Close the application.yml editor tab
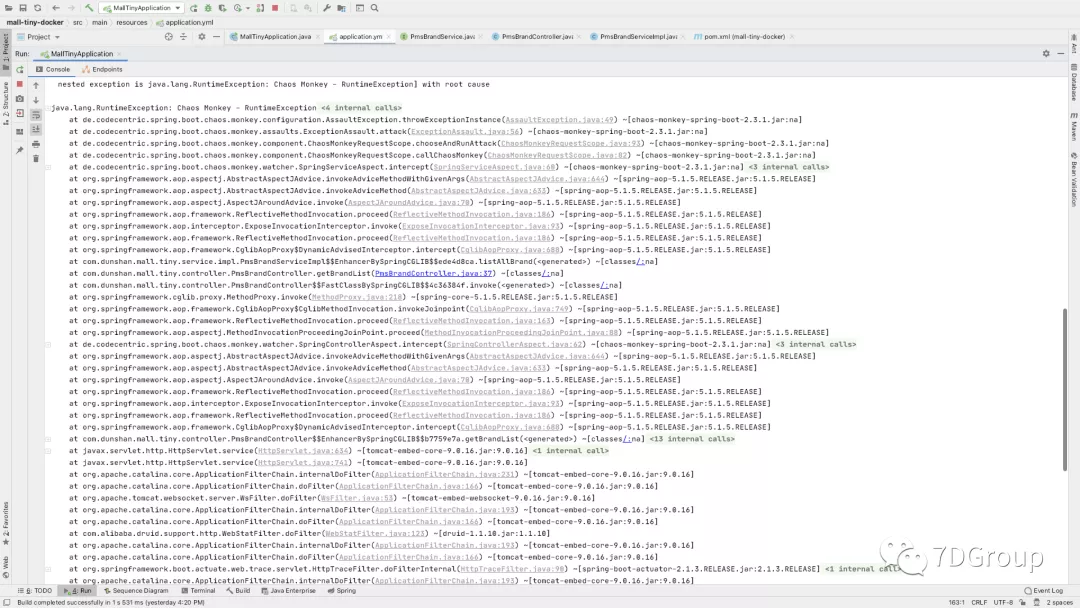 (x=389, y=36)
